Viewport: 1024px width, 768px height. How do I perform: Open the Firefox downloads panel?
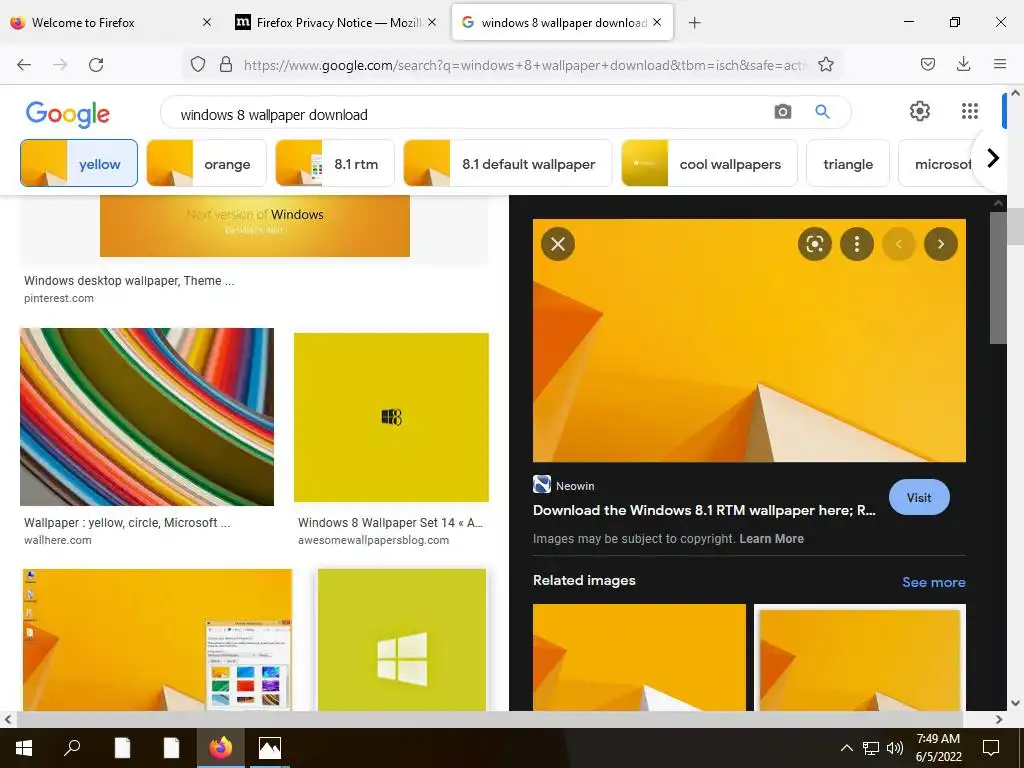pyautogui.click(x=963, y=64)
